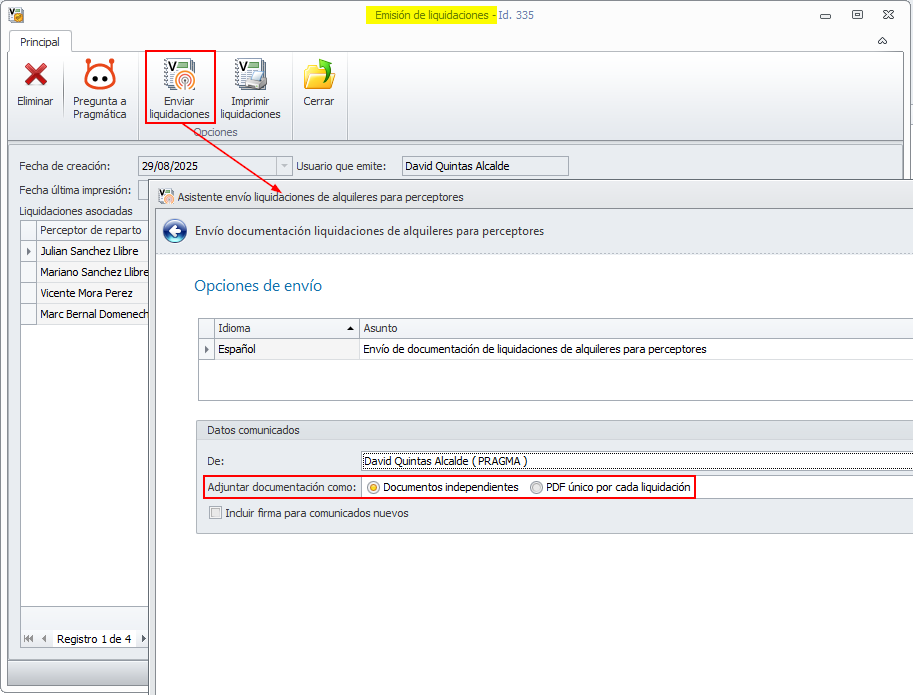The width and height of the screenshot is (913, 695).
Task: Select Mariano Sanchez Llibre row
Action: pos(94,272)
